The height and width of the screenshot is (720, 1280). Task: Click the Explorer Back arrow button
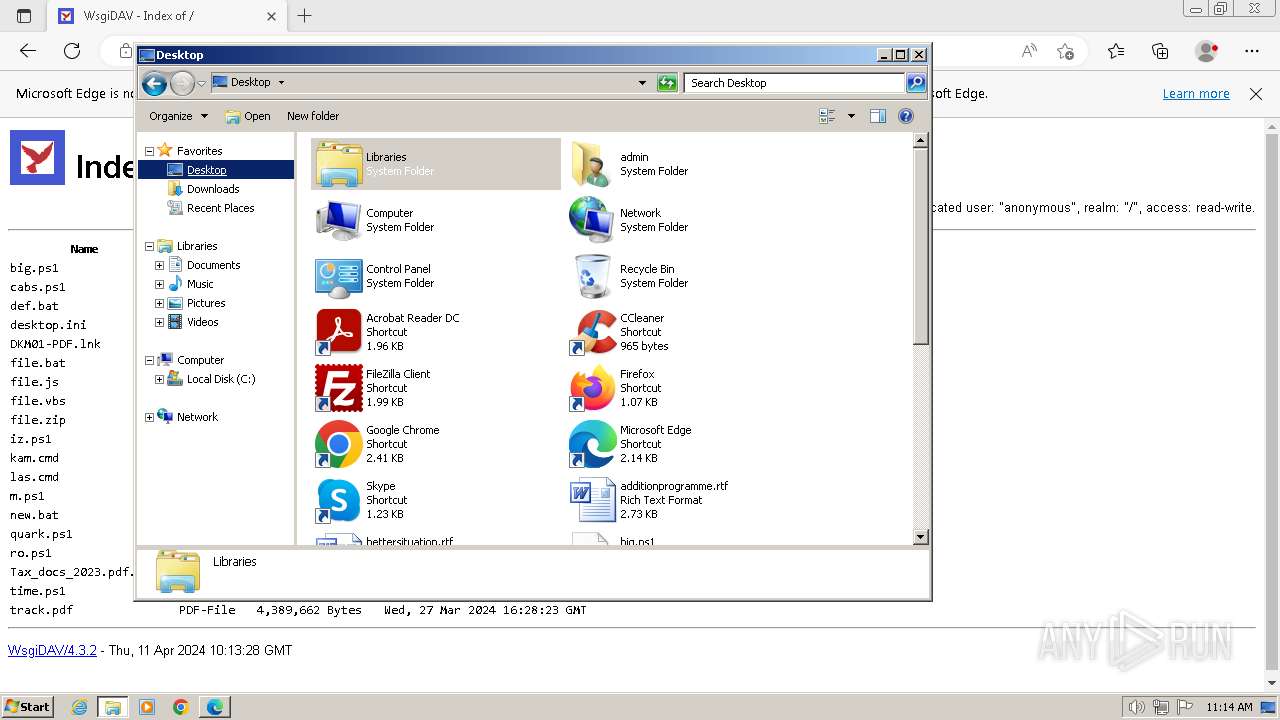click(x=154, y=83)
